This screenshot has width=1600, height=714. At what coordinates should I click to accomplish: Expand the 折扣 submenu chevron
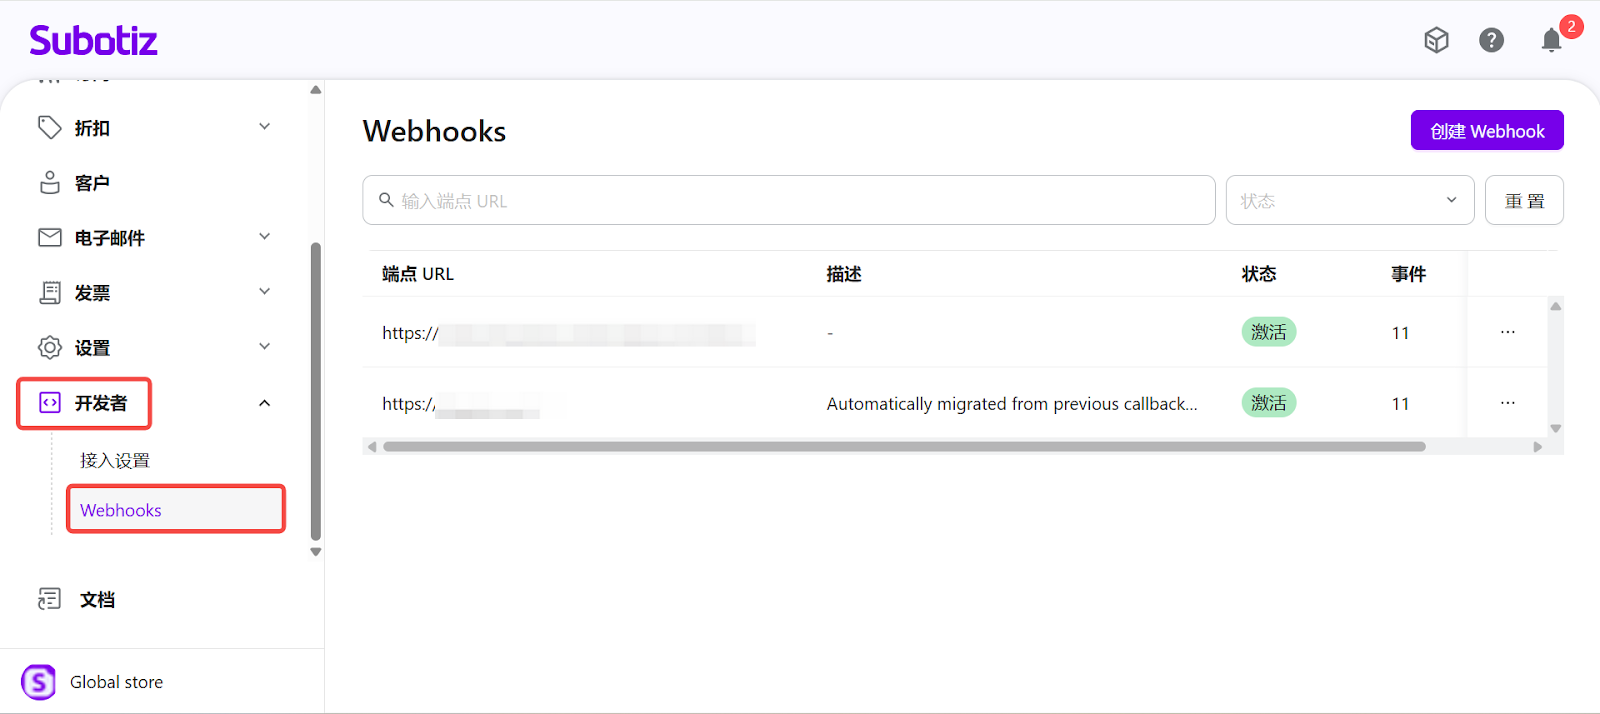pos(264,127)
